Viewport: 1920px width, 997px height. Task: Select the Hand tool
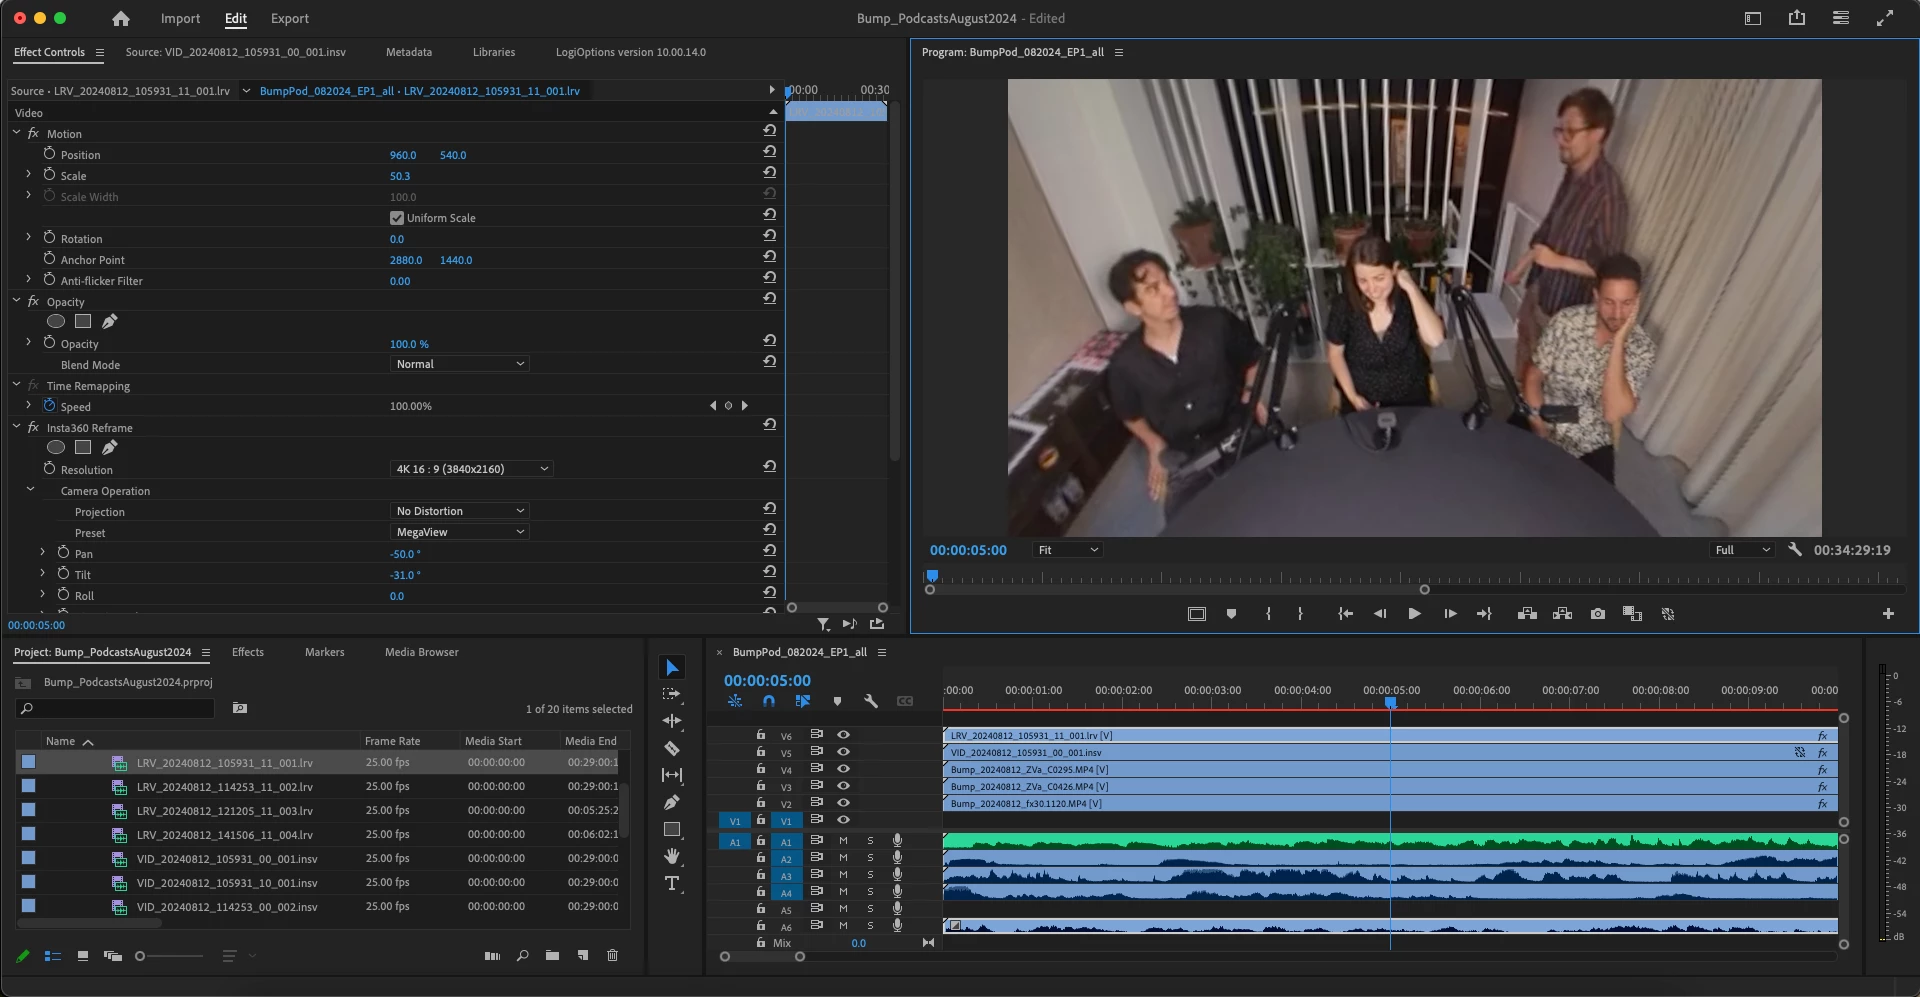click(x=672, y=856)
